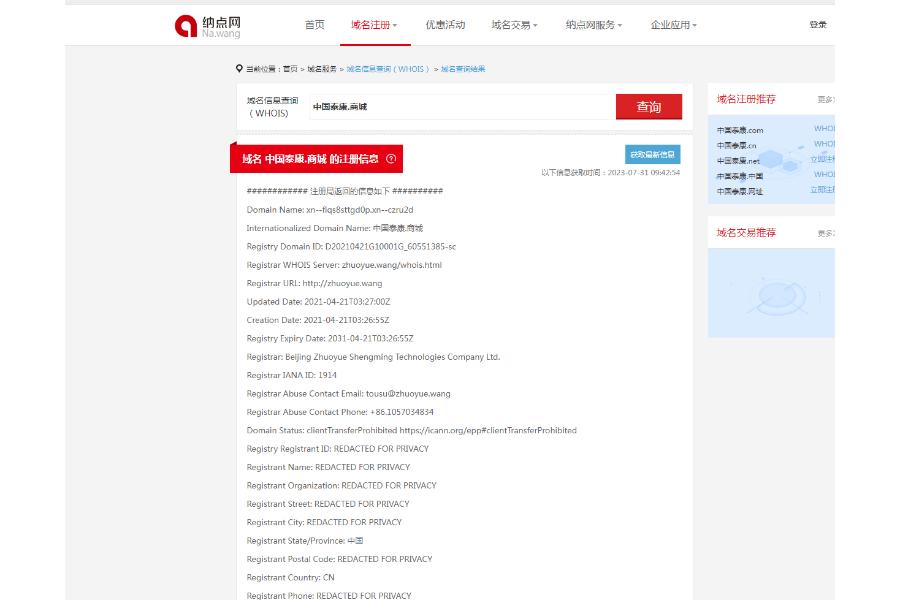Click the red 查询 search button

[x=649, y=107]
